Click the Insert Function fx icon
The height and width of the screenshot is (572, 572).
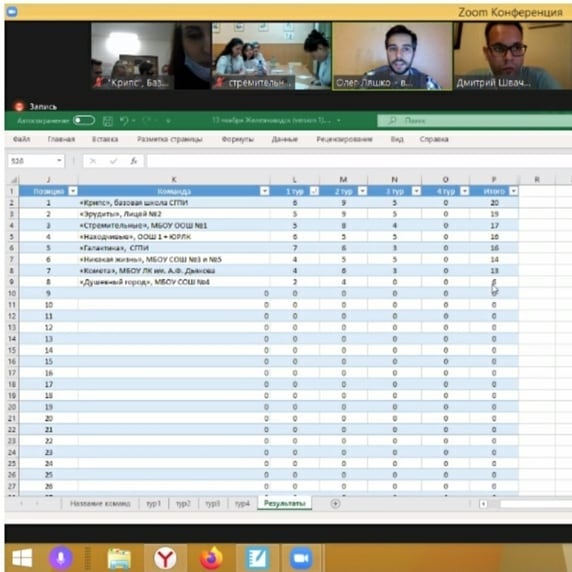coord(134,161)
